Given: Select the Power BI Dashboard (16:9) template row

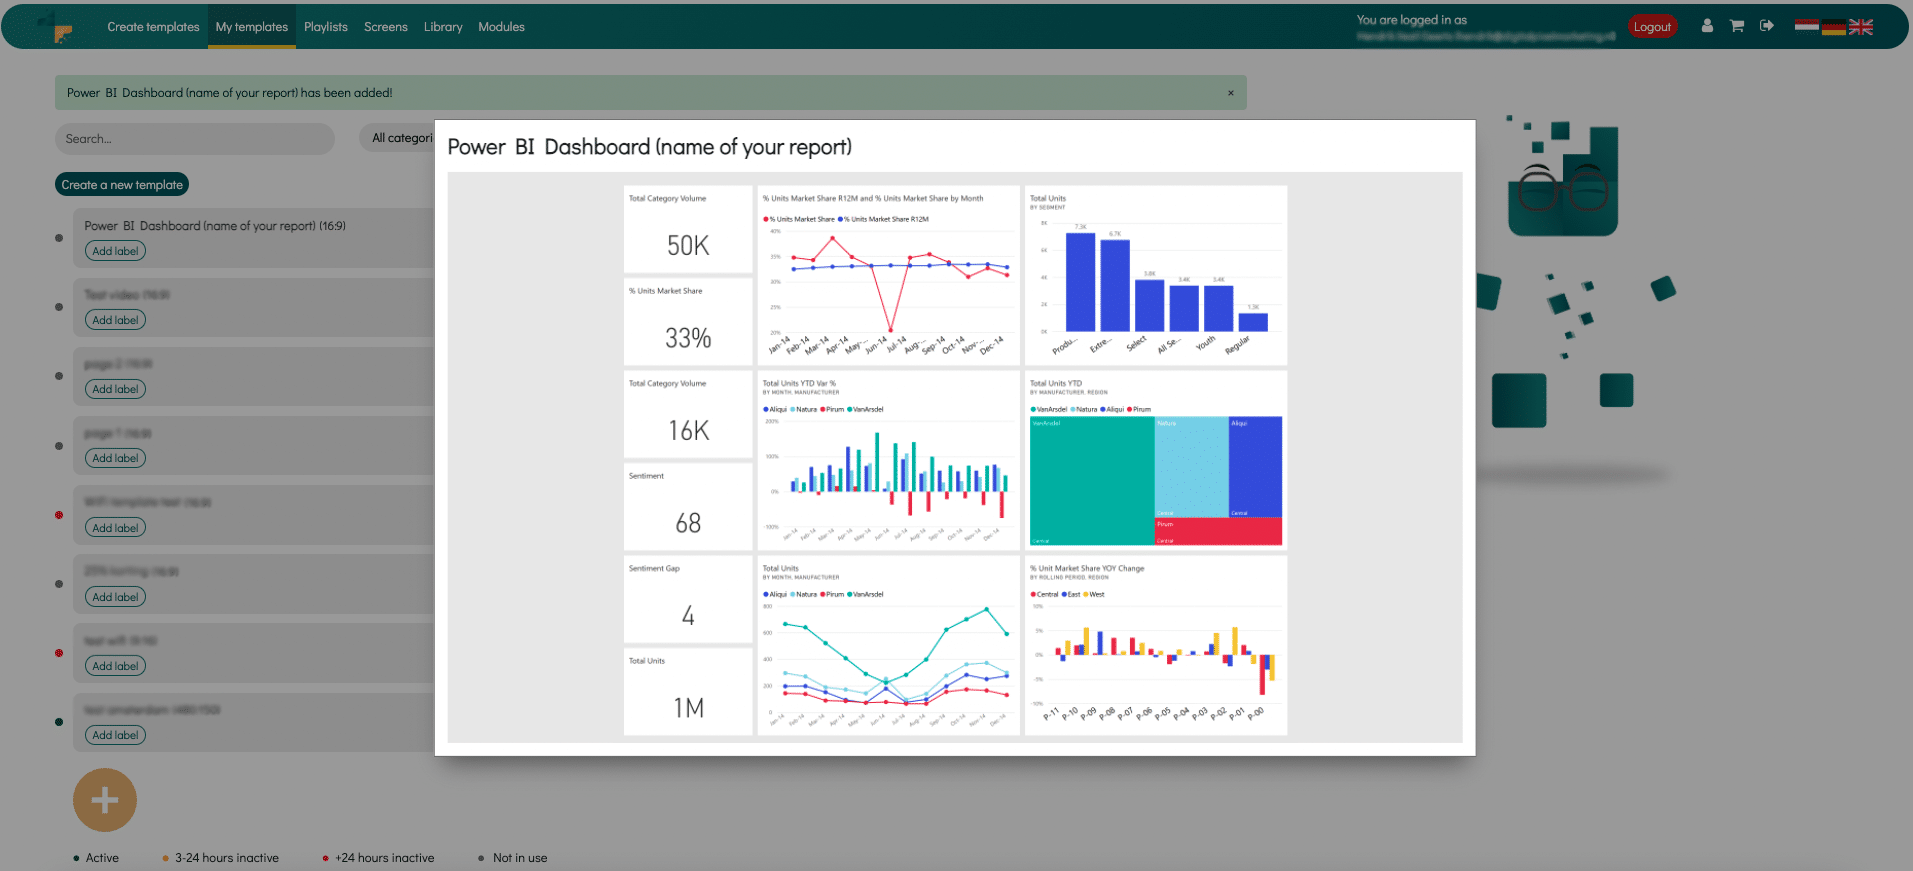Looking at the screenshot, I should click(x=254, y=238).
